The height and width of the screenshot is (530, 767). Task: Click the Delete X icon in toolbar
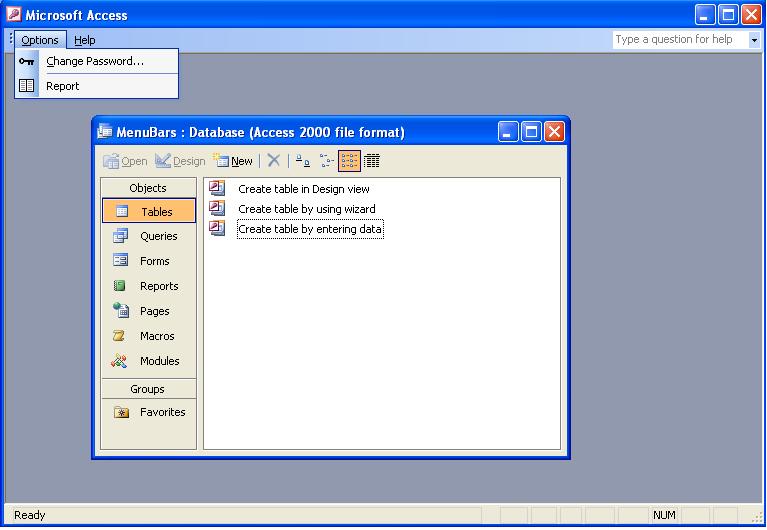pos(273,161)
